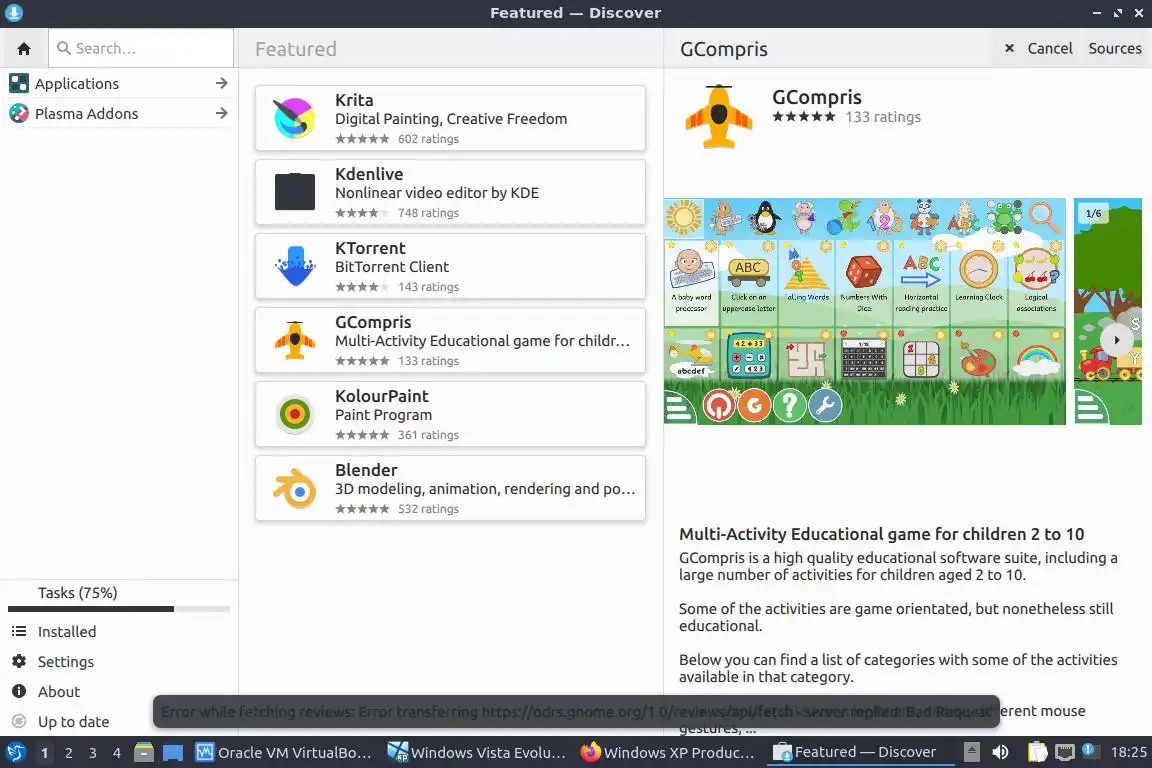
Task: Open the second partially visible screenshot thumbnail
Action: coord(1108,311)
